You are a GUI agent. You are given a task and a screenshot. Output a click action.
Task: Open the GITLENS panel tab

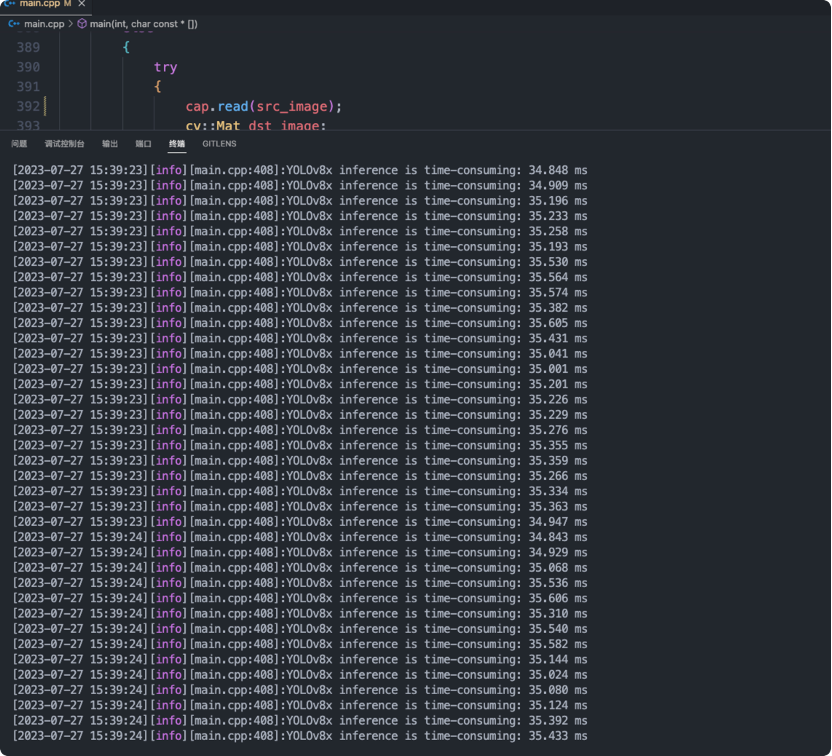pos(219,144)
